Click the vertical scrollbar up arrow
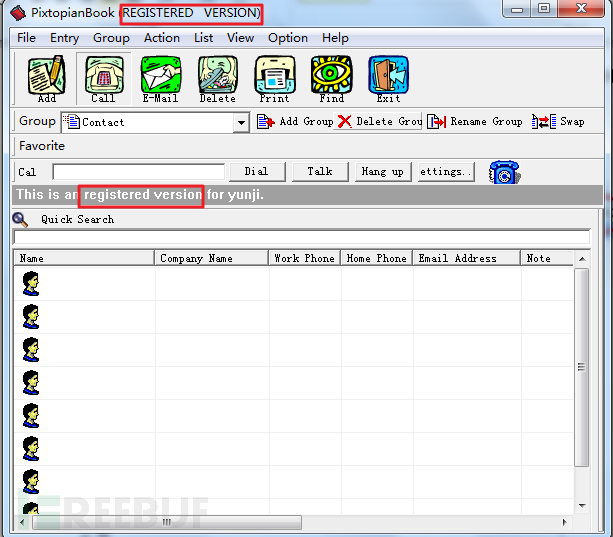Viewport: 613px width, 537px height. coord(582,259)
